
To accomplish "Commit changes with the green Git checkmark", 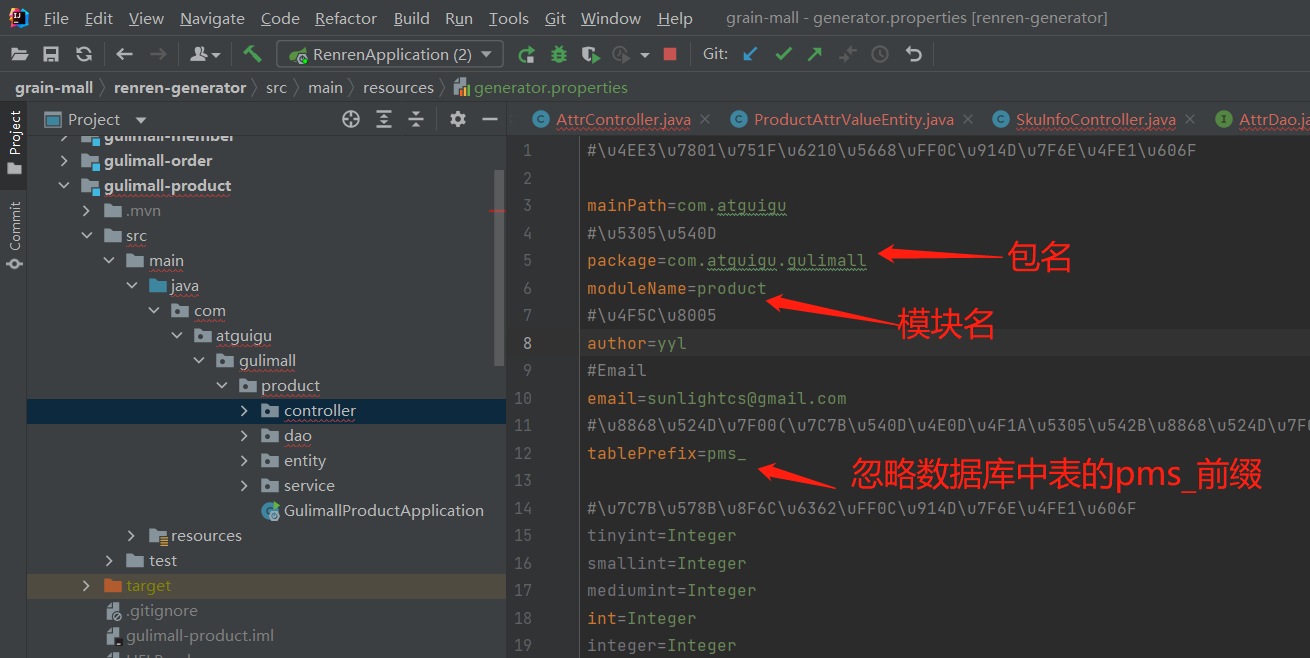I will click(783, 54).
